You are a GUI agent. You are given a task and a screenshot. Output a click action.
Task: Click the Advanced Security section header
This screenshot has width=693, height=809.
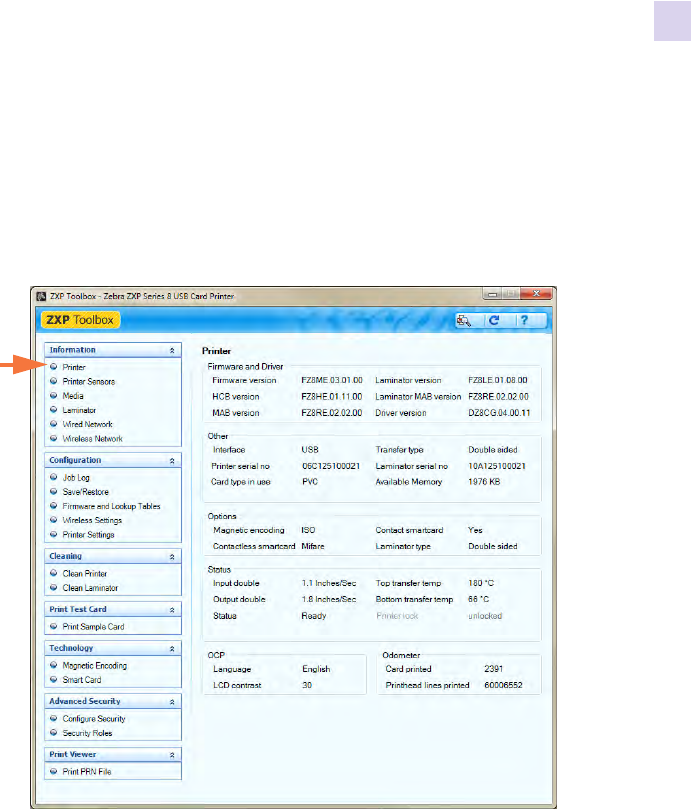[112, 701]
